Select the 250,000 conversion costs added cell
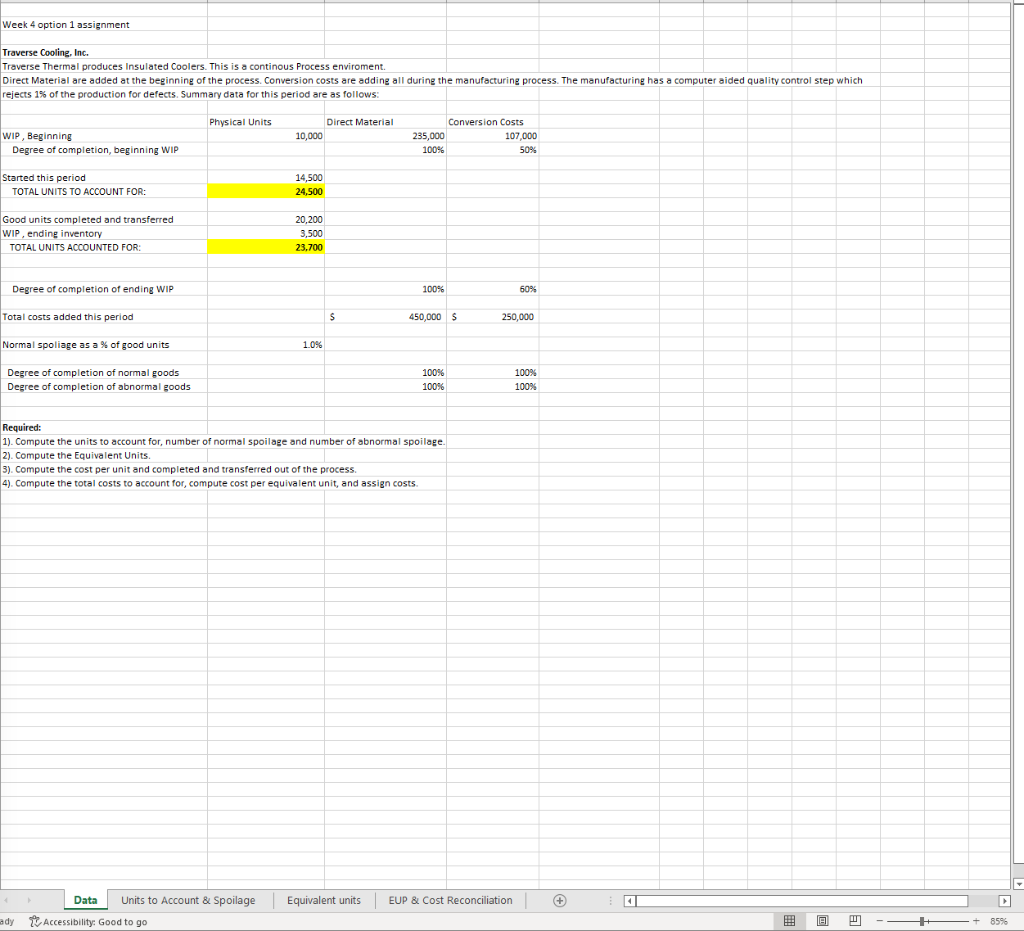This screenshot has height=931, width=1024. pyautogui.click(x=492, y=317)
